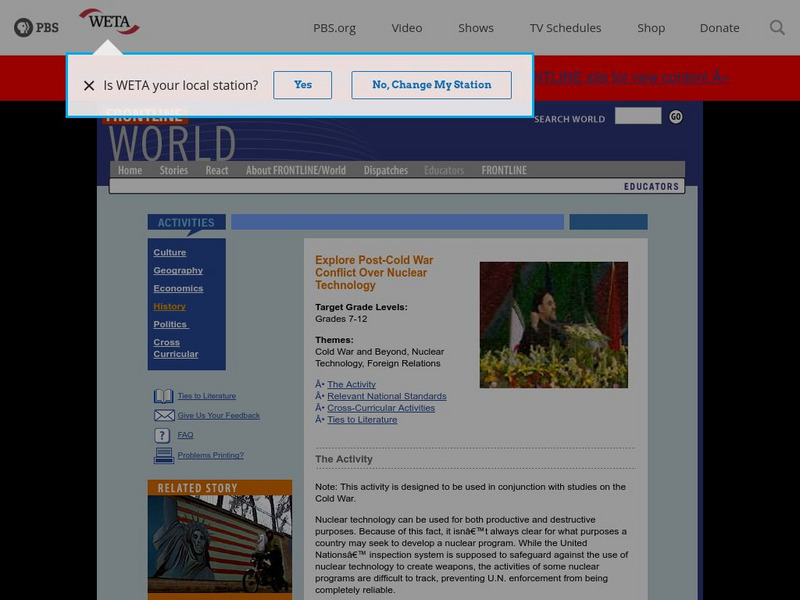Click the WETA station logo
This screenshot has width=800, height=600.
pos(109,21)
